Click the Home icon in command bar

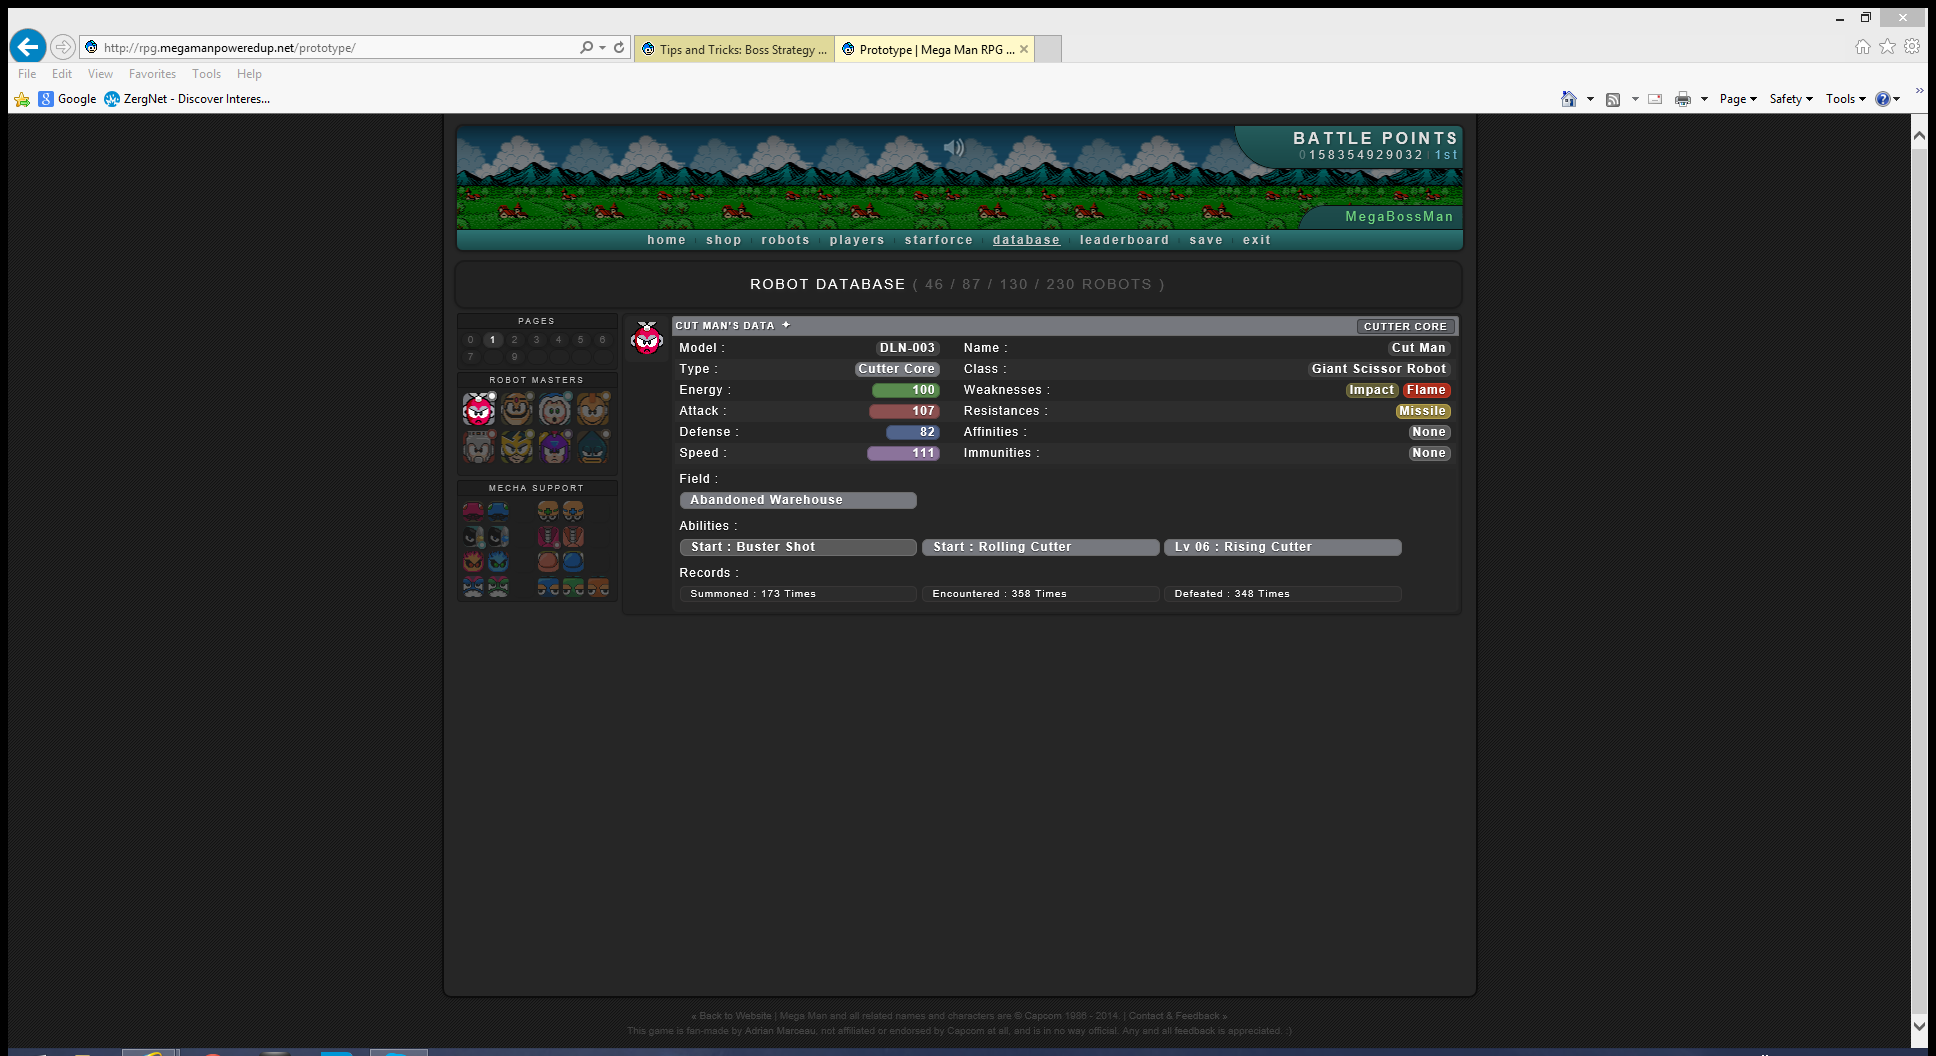[x=1569, y=99]
